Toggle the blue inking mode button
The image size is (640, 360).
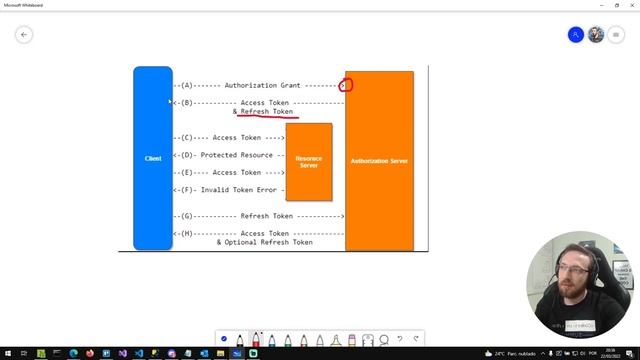pos(224,339)
